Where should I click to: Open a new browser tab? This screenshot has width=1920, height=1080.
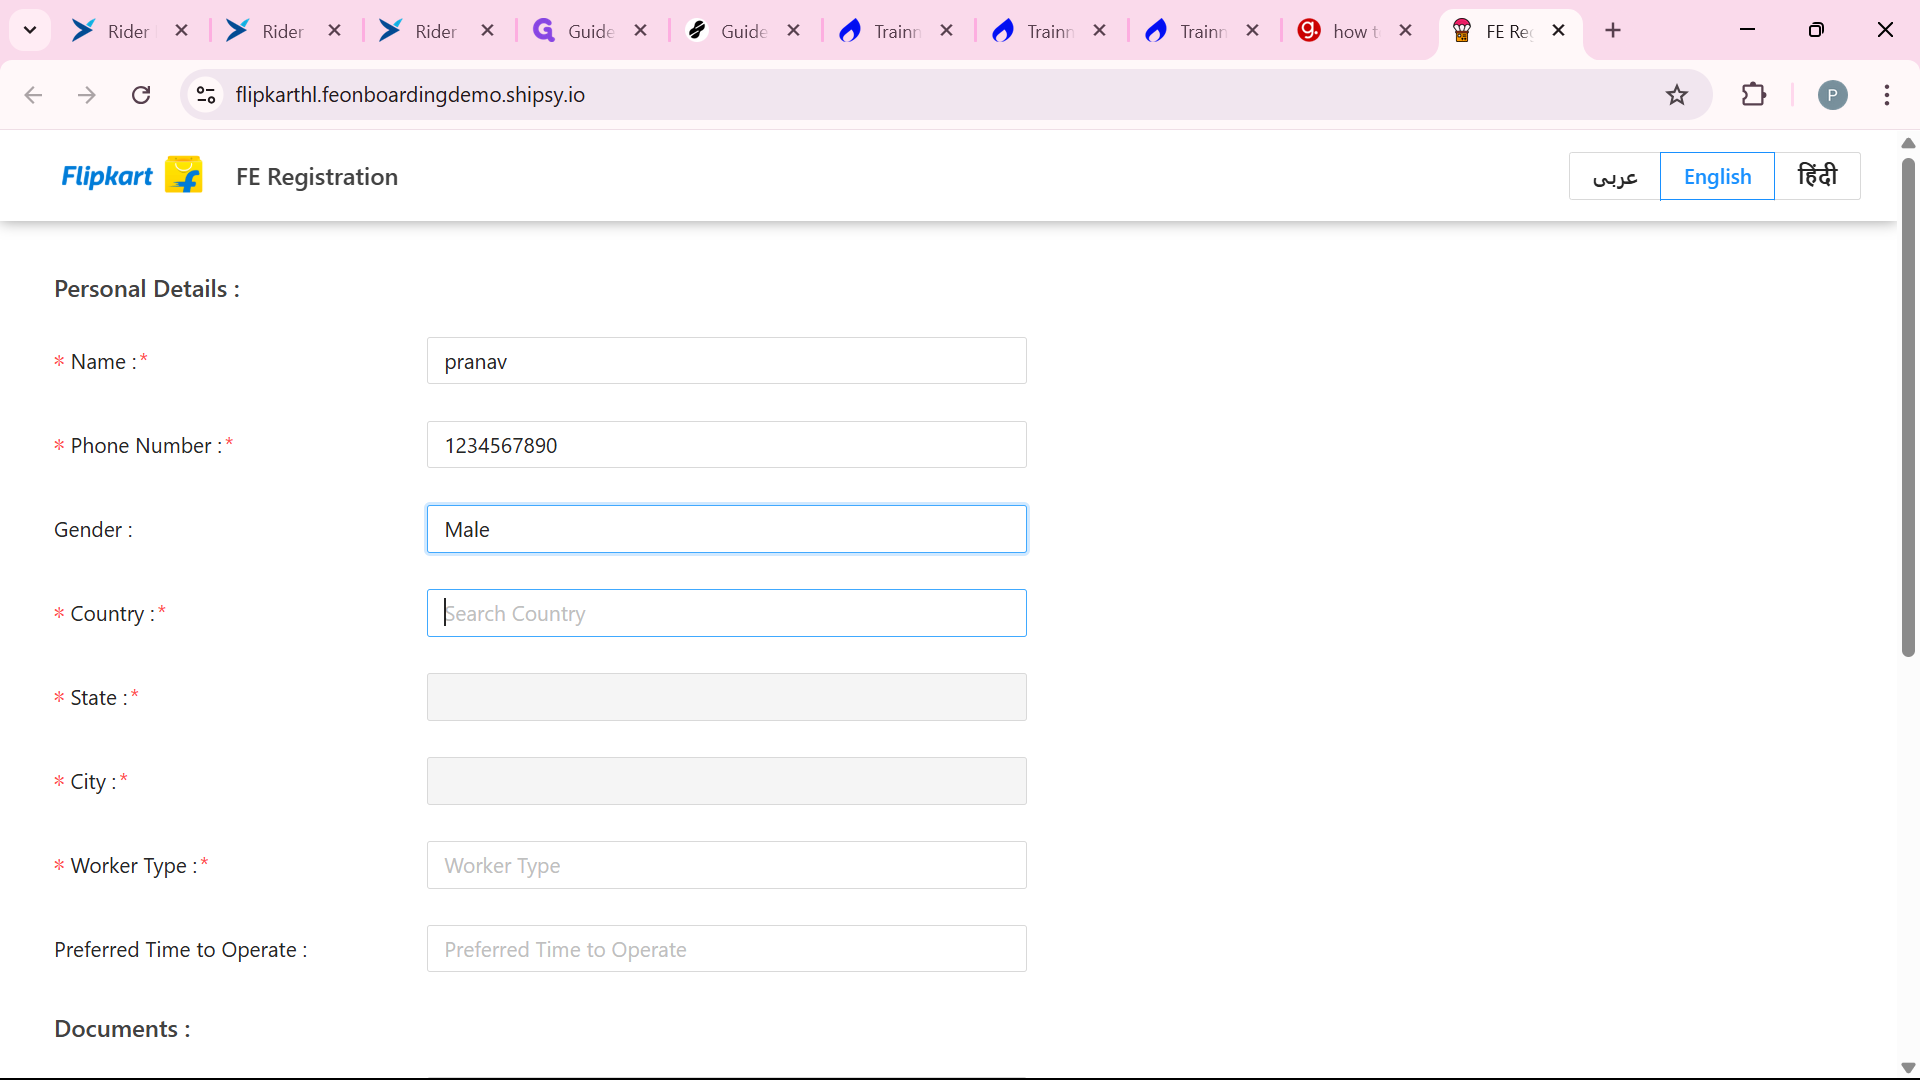[x=1613, y=31]
